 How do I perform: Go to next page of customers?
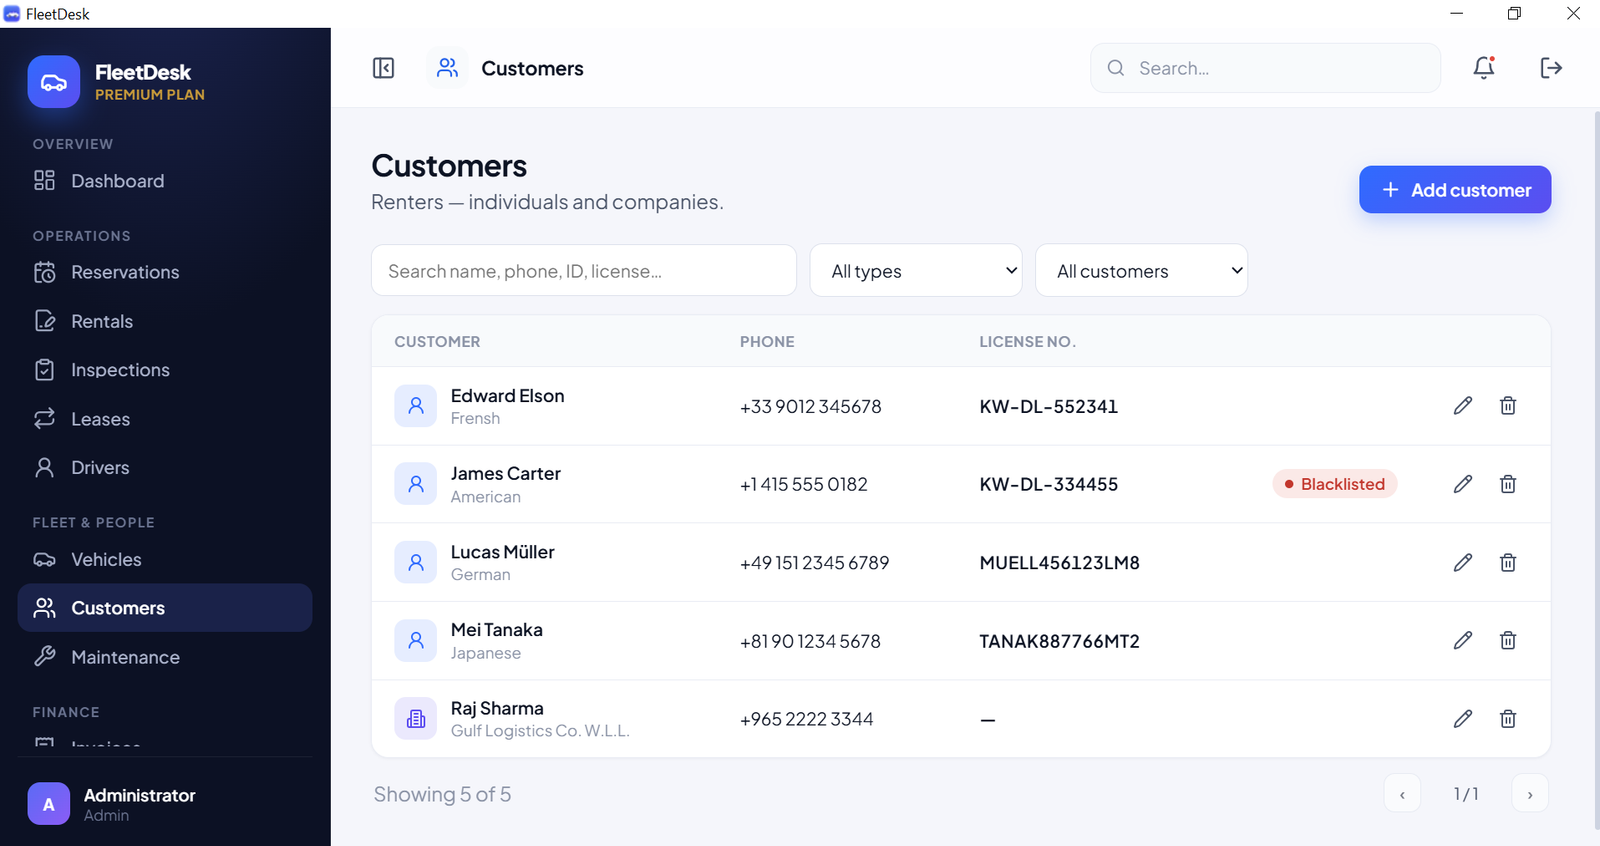pos(1530,794)
